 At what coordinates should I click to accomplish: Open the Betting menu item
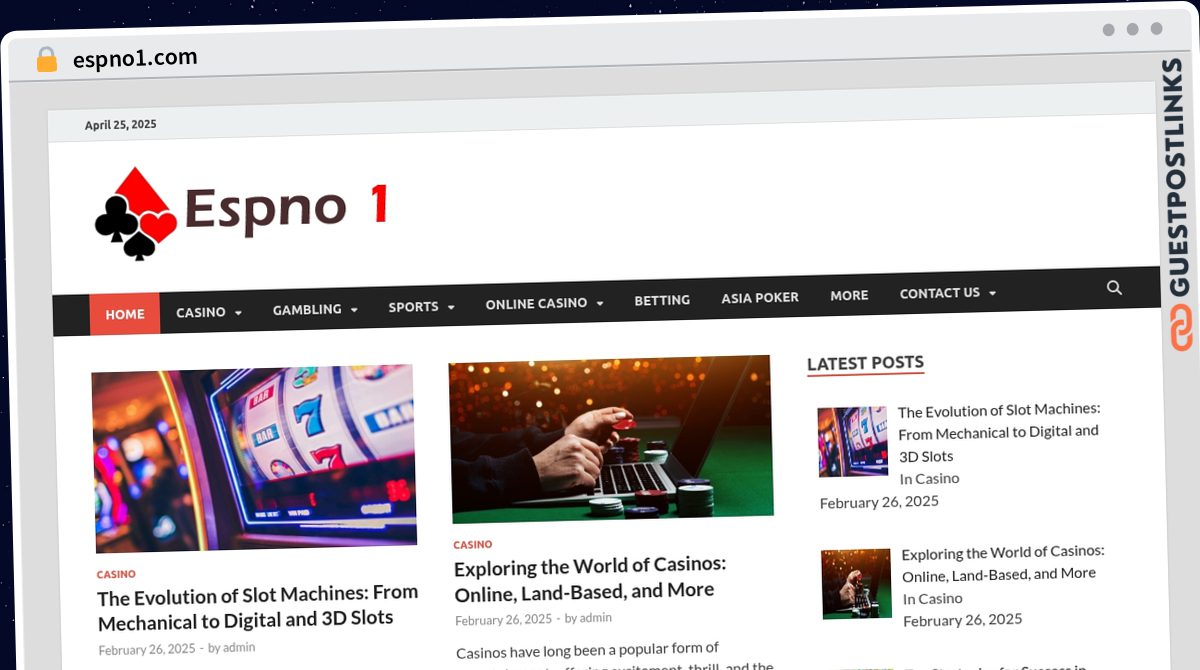coord(662,300)
